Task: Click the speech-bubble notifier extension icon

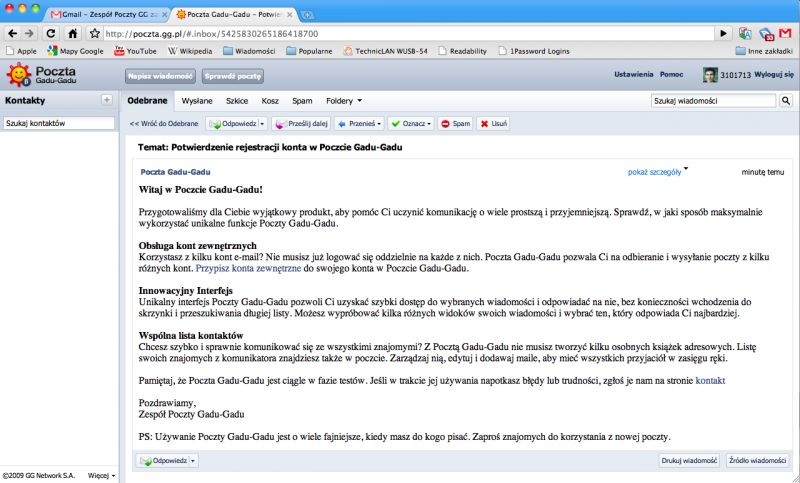Action: pos(766,34)
